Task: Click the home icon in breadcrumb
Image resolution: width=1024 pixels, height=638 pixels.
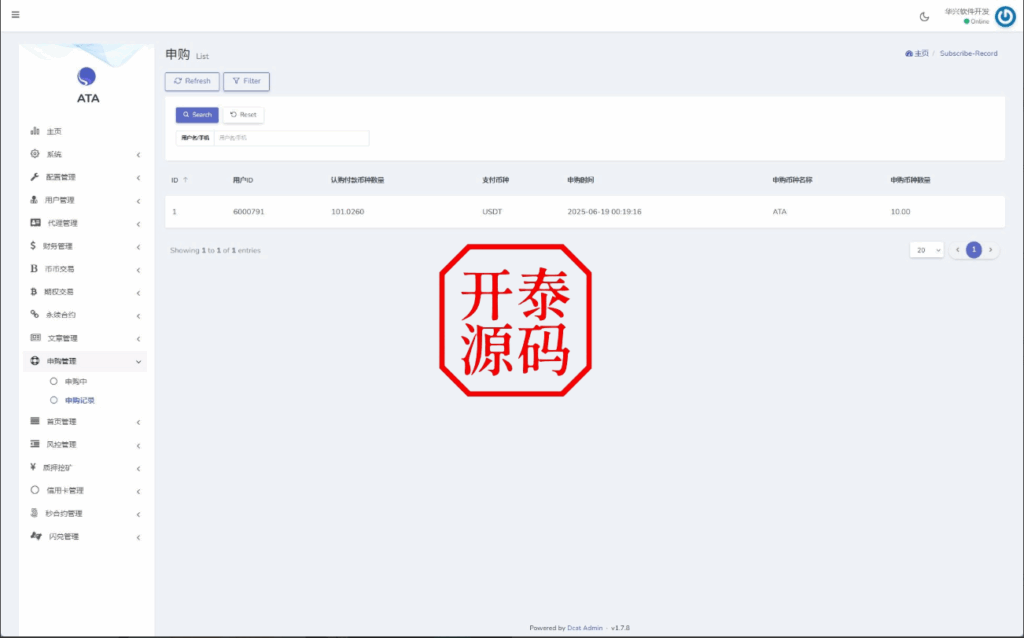Action: click(x=908, y=54)
